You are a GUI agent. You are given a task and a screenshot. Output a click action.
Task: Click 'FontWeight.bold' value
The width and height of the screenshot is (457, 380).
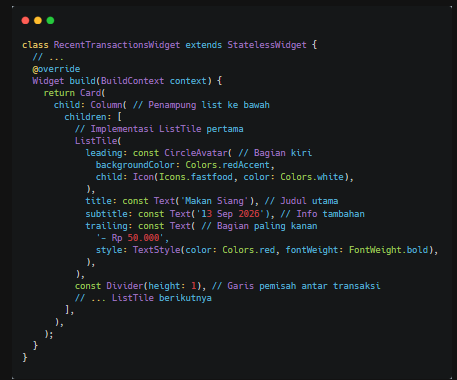389,250
